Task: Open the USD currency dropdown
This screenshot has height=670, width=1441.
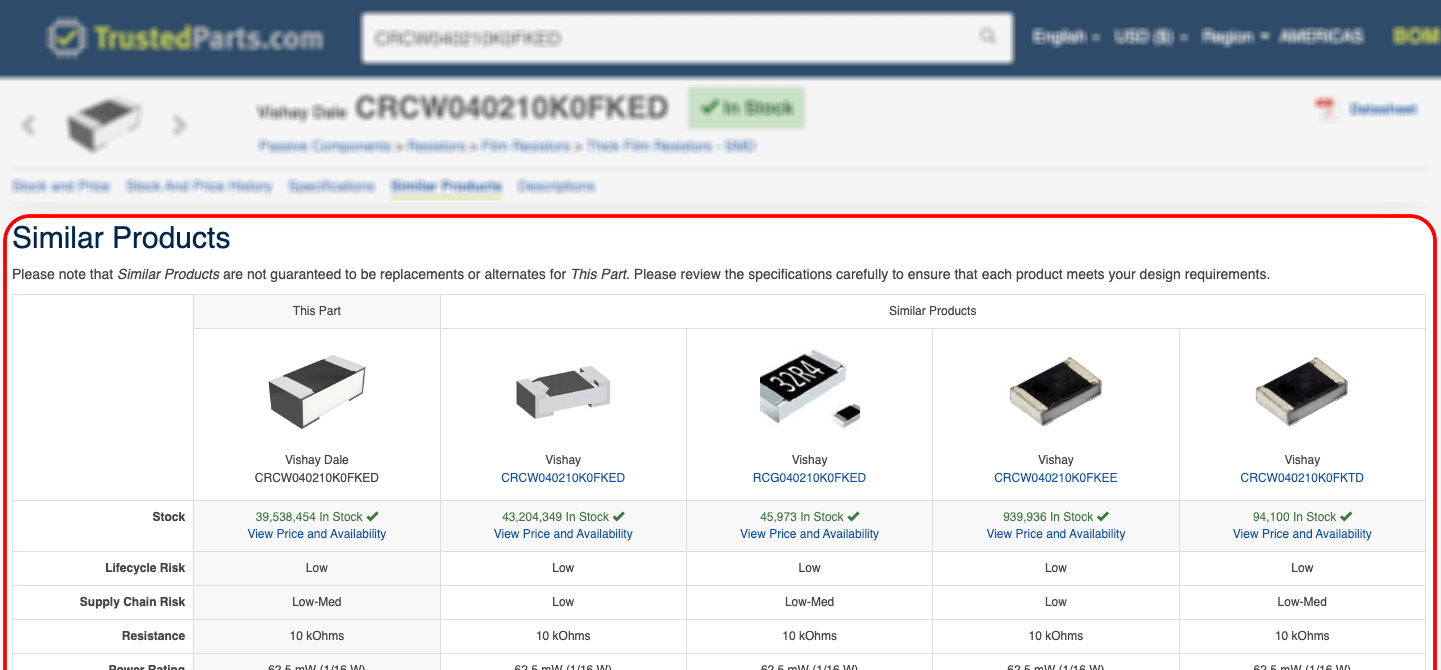Action: click(x=1150, y=37)
